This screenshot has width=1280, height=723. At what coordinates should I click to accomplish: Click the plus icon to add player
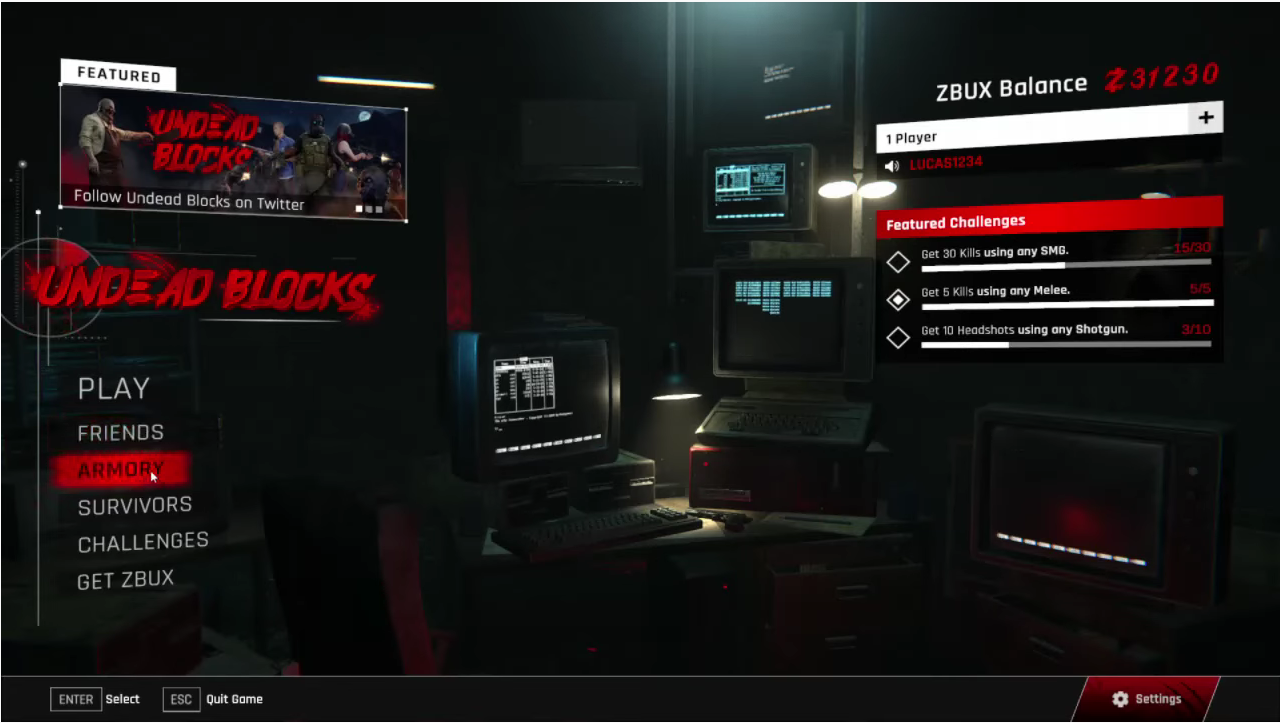coord(1206,118)
